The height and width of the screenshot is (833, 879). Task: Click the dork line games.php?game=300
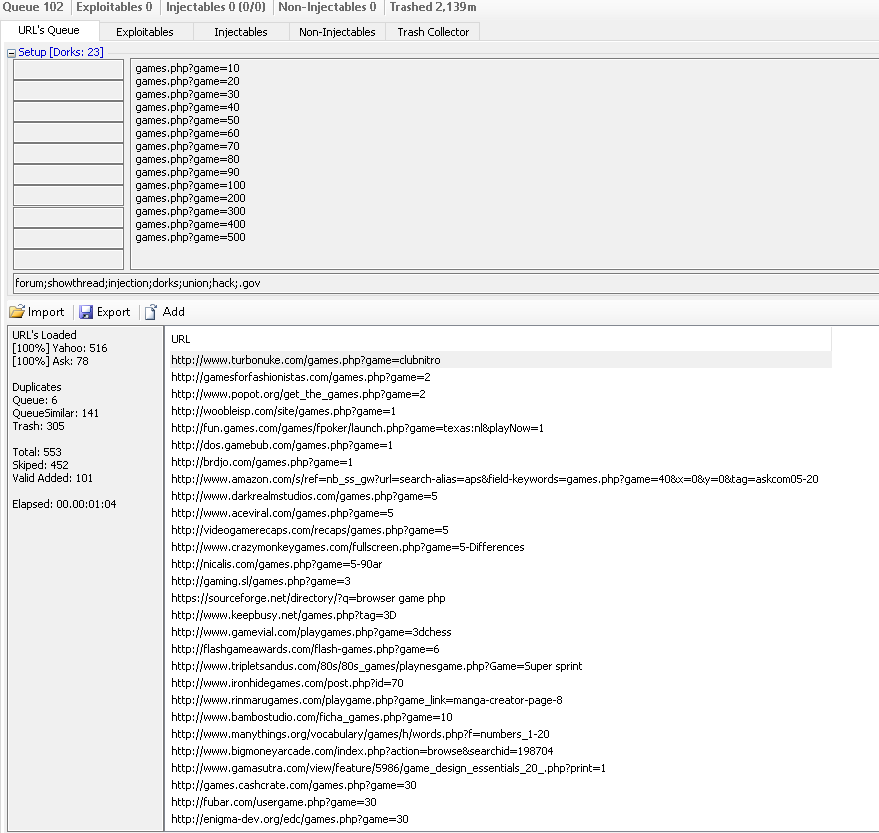point(190,211)
